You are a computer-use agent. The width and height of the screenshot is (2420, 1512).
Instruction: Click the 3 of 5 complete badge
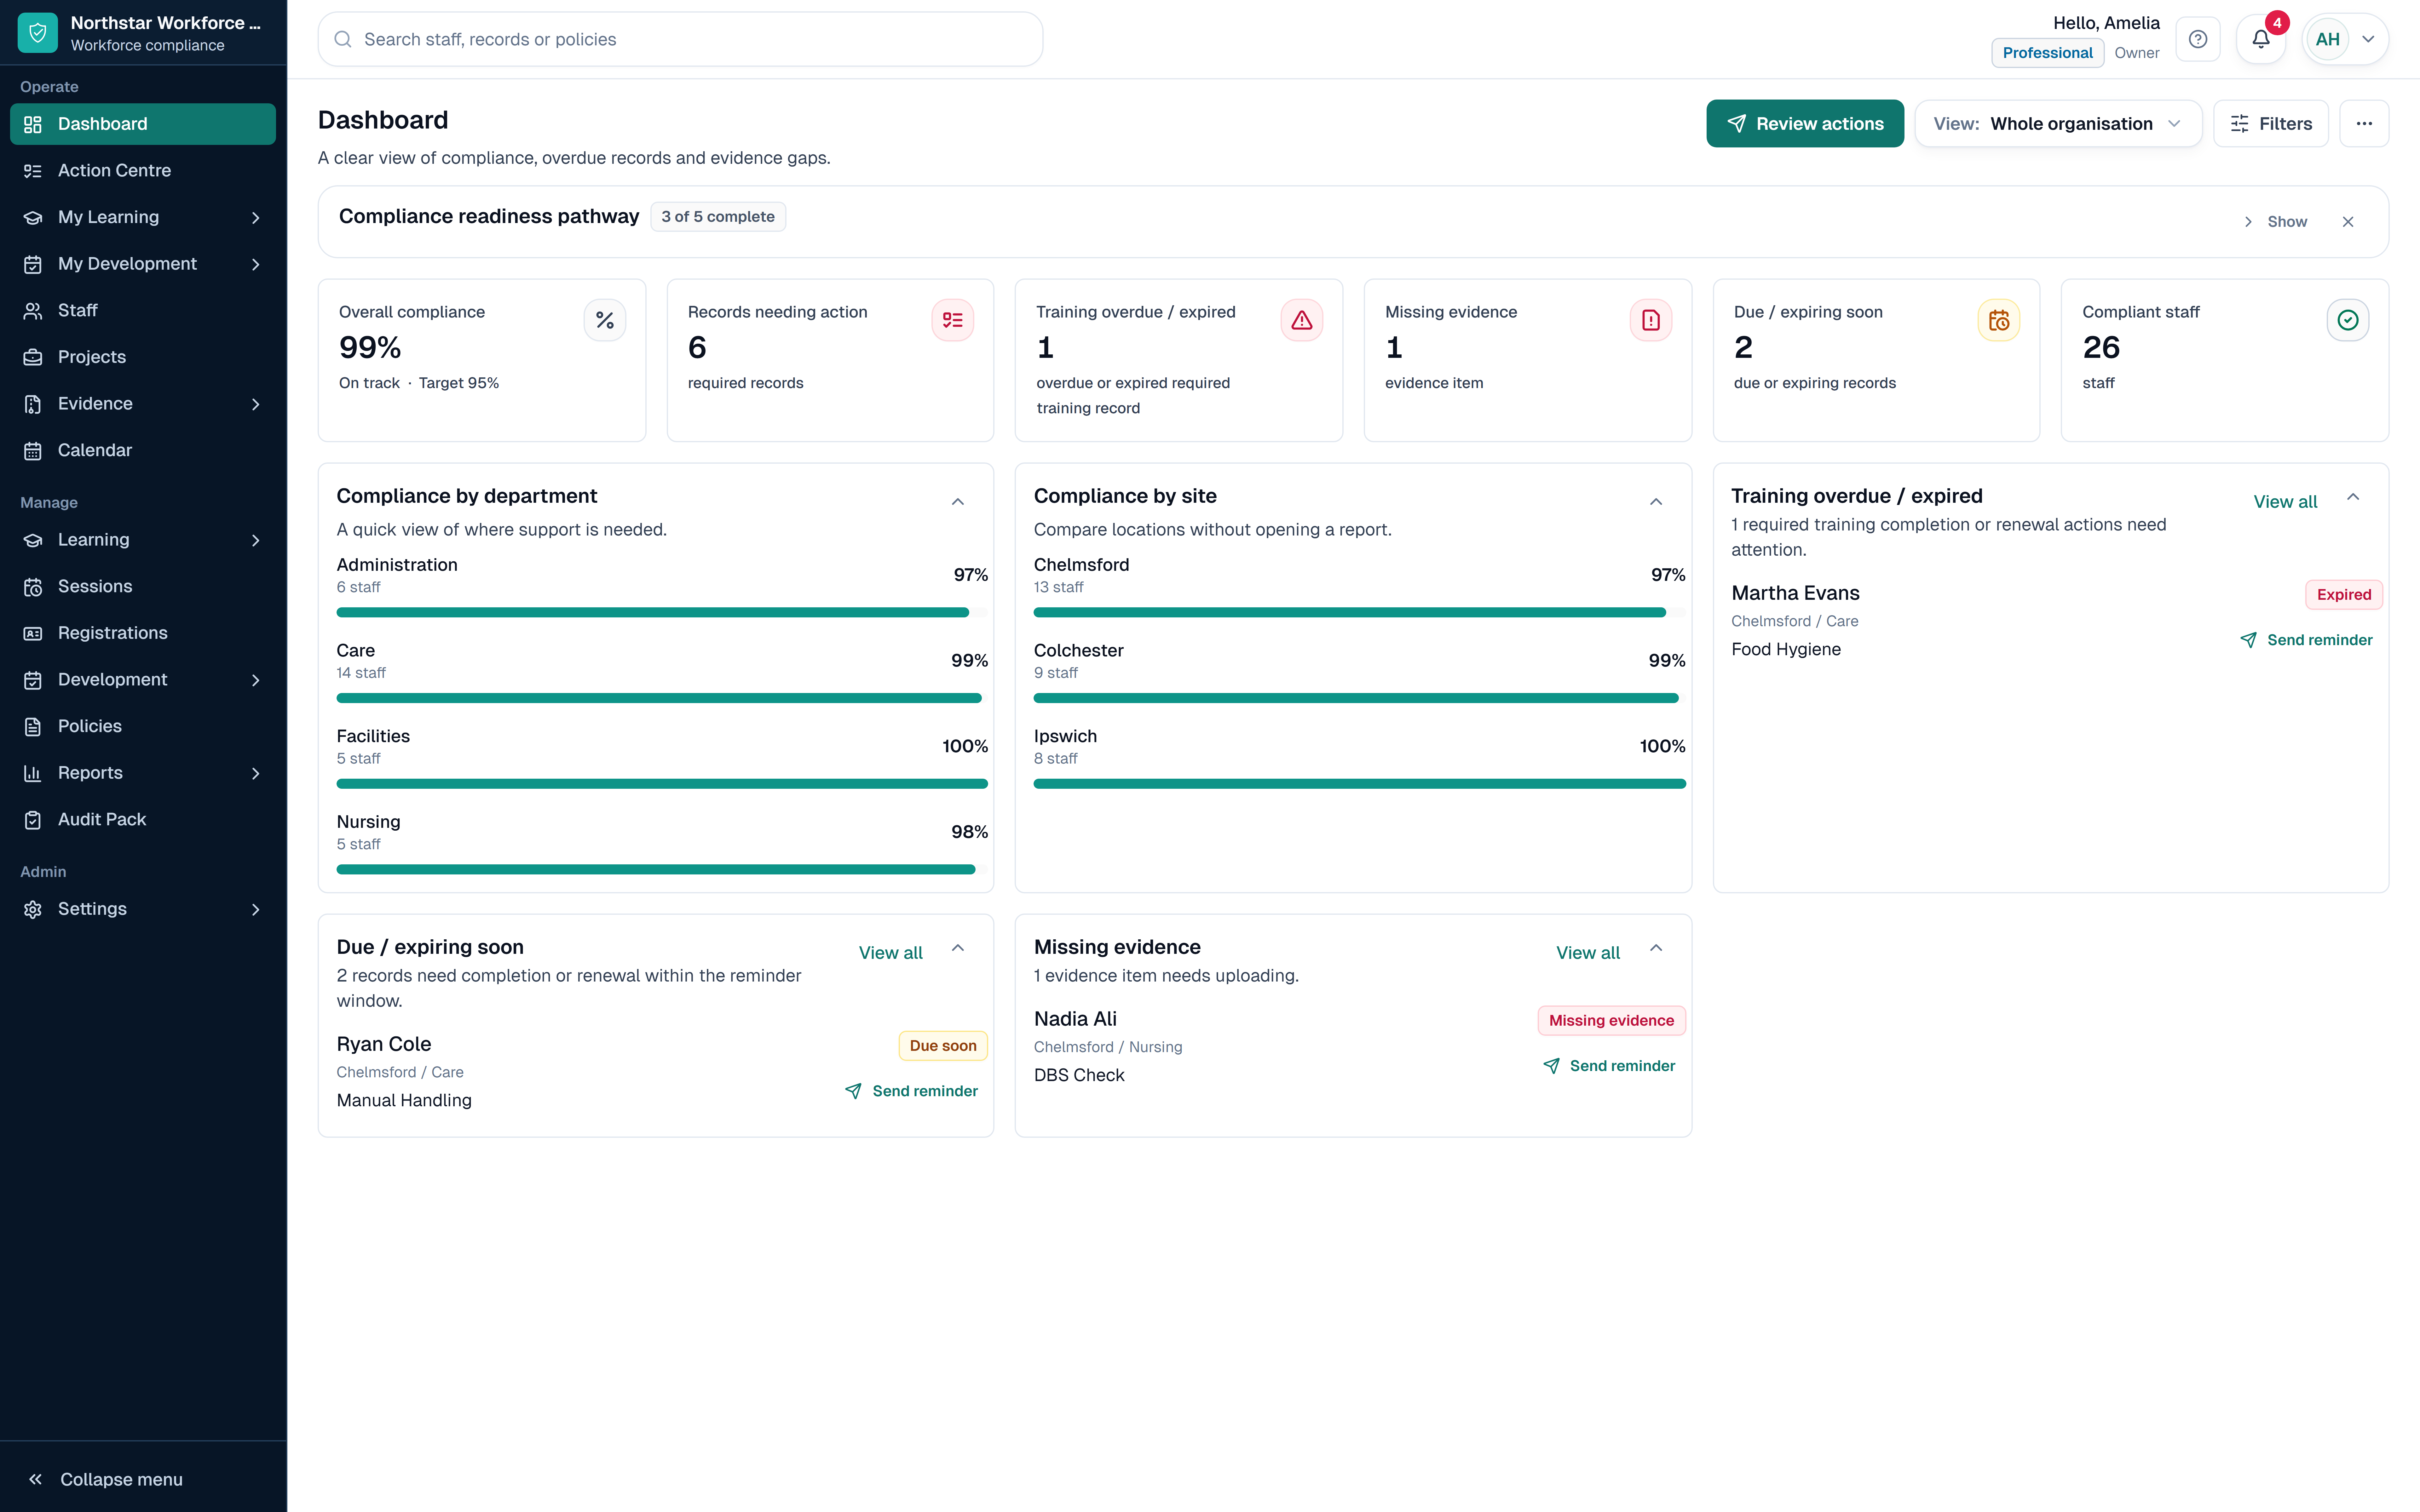(x=718, y=217)
